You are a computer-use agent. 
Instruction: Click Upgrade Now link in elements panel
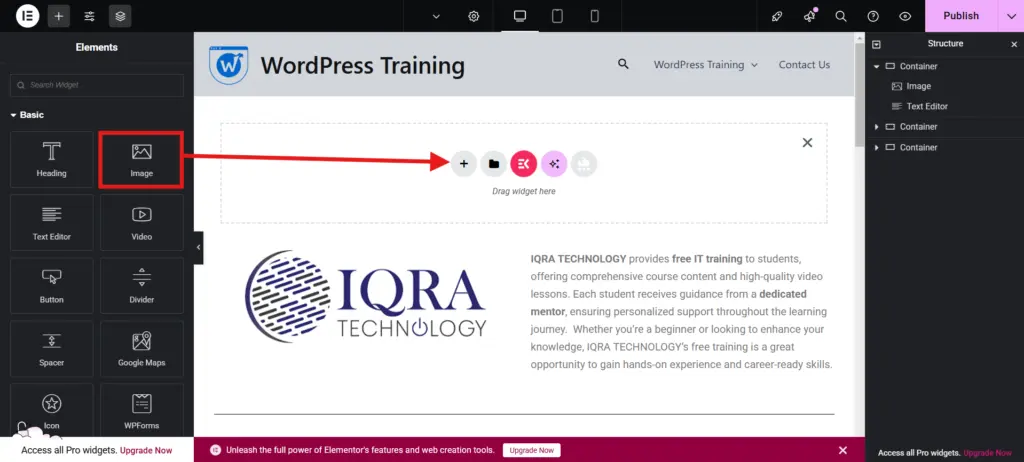coord(146,450)
